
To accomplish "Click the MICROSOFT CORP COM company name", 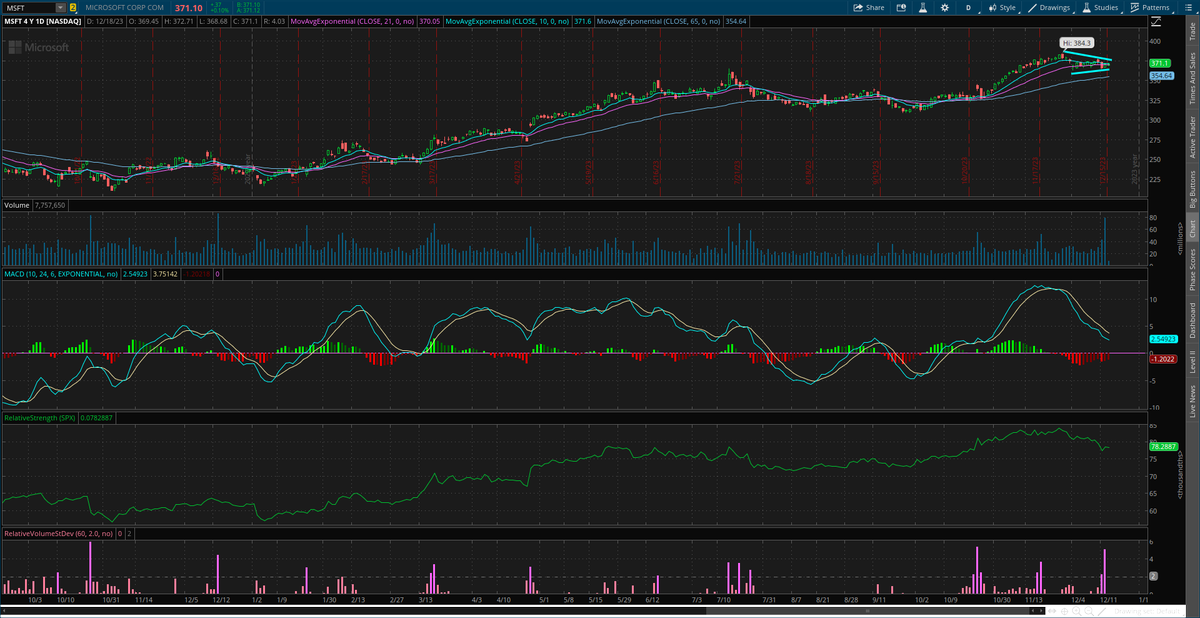I will pos(127,7).
